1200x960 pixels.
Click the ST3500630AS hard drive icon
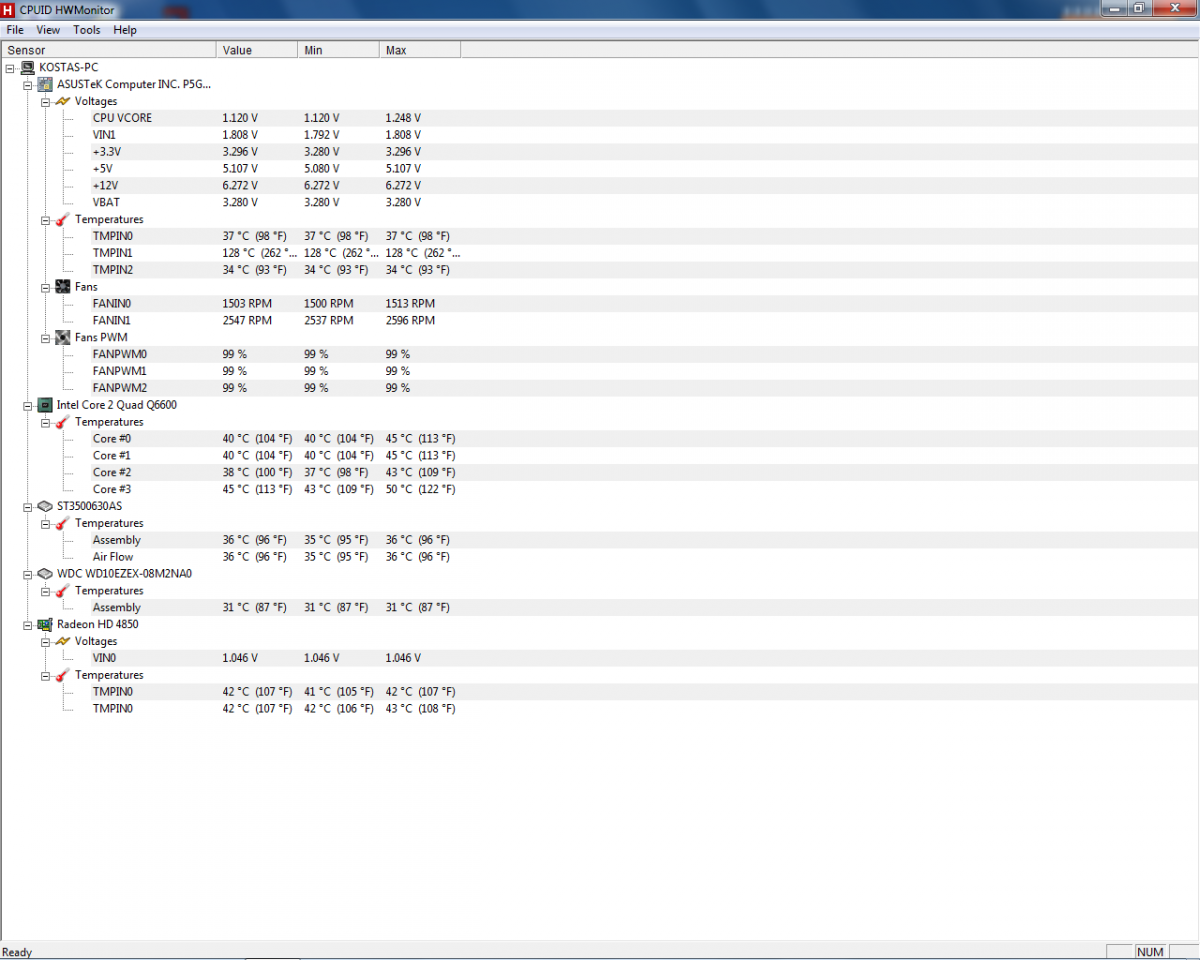45,506
